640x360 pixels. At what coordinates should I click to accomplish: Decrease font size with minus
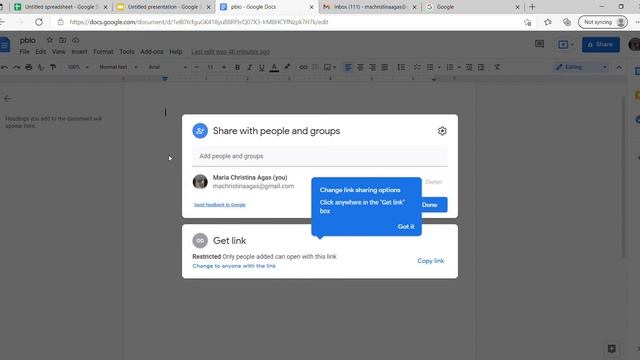pyautogui.click(x=197, y=67)
